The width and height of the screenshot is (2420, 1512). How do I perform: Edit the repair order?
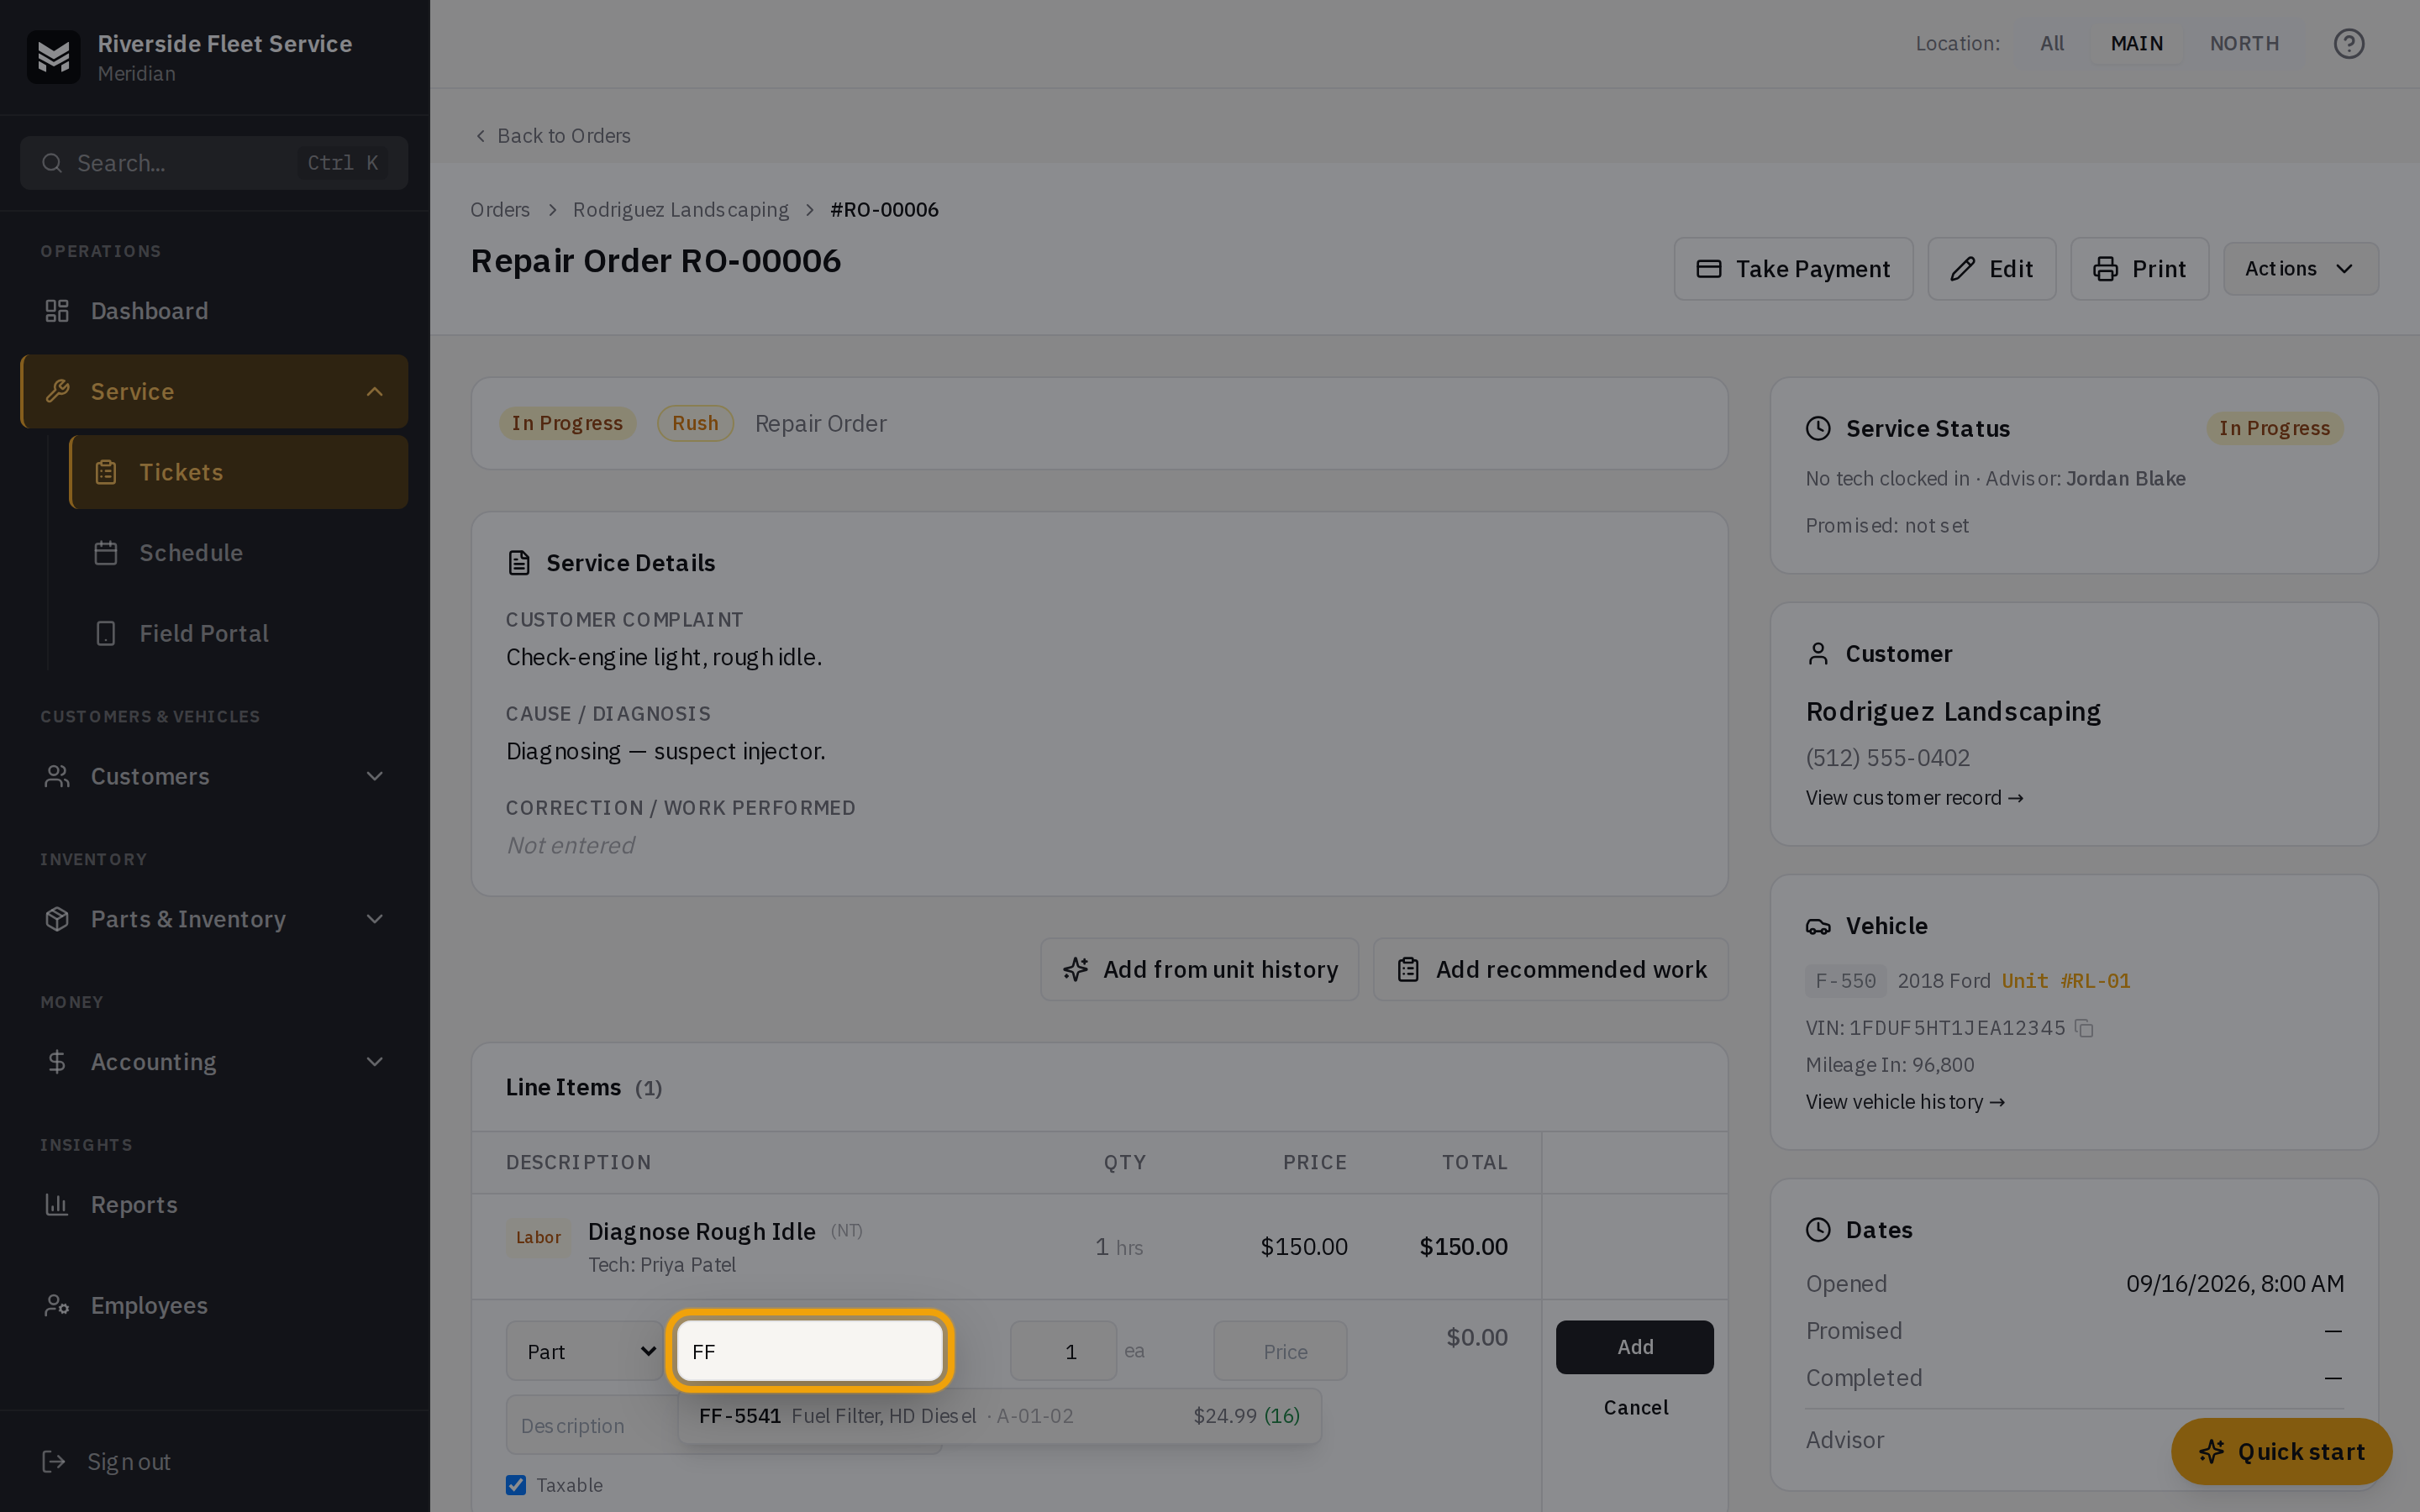click(x=1991, y=269)
